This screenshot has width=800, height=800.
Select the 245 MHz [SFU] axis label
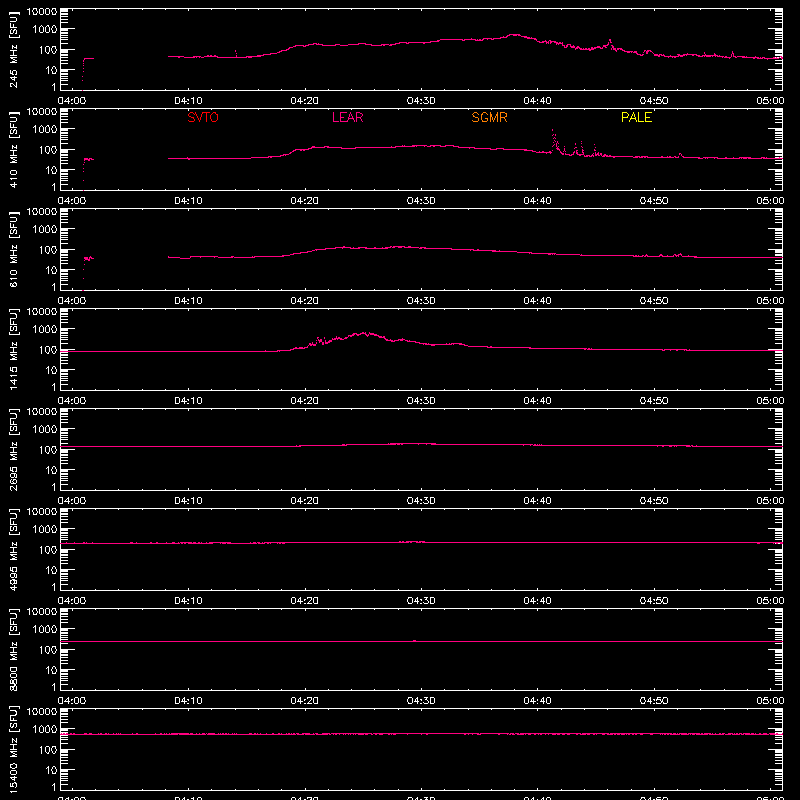point(13,50)
